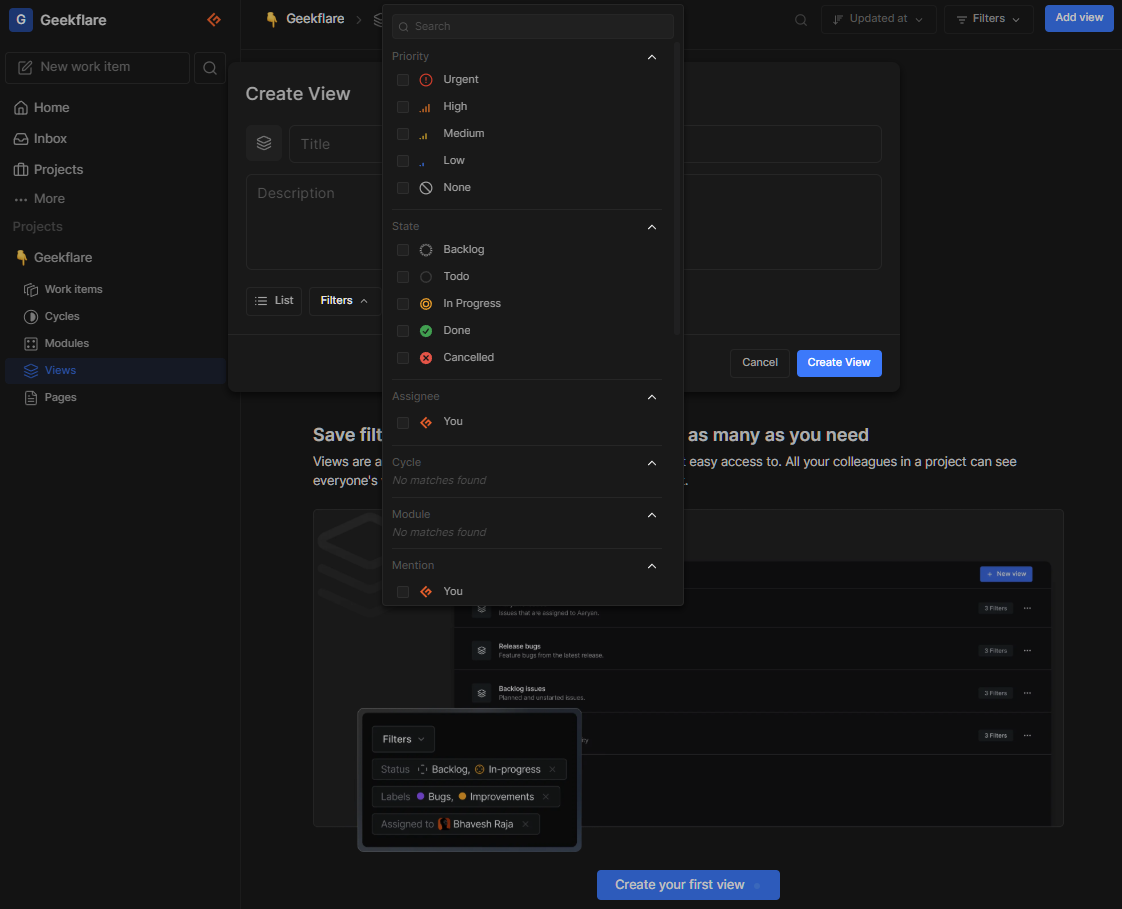1122x909 pixels.
Task: Click the Geekflare workspace avatar G
Action: 21,20
